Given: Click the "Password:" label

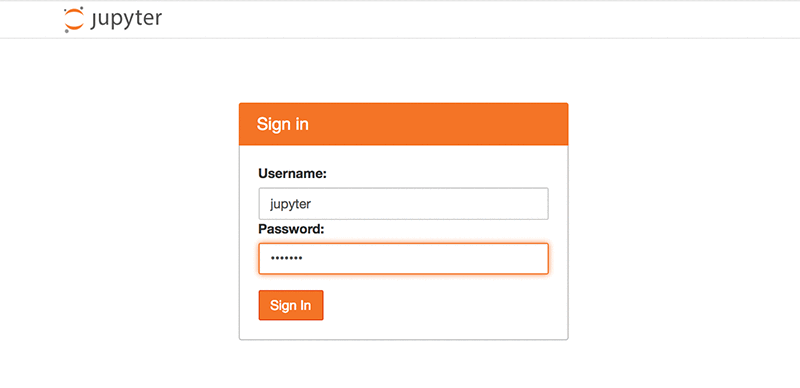Looking at the screenshot, I should [x=291, y=229].
